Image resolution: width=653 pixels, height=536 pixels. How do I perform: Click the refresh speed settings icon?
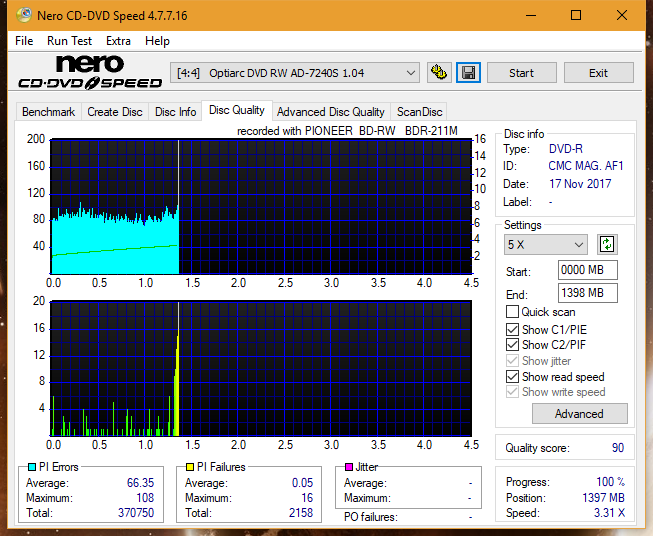pos(607,244)
